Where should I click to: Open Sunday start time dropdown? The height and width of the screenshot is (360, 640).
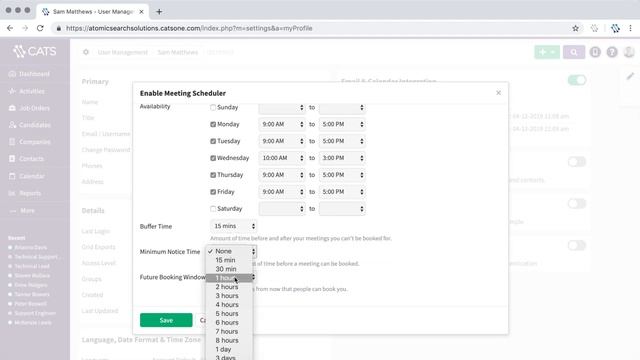point(282,107)
